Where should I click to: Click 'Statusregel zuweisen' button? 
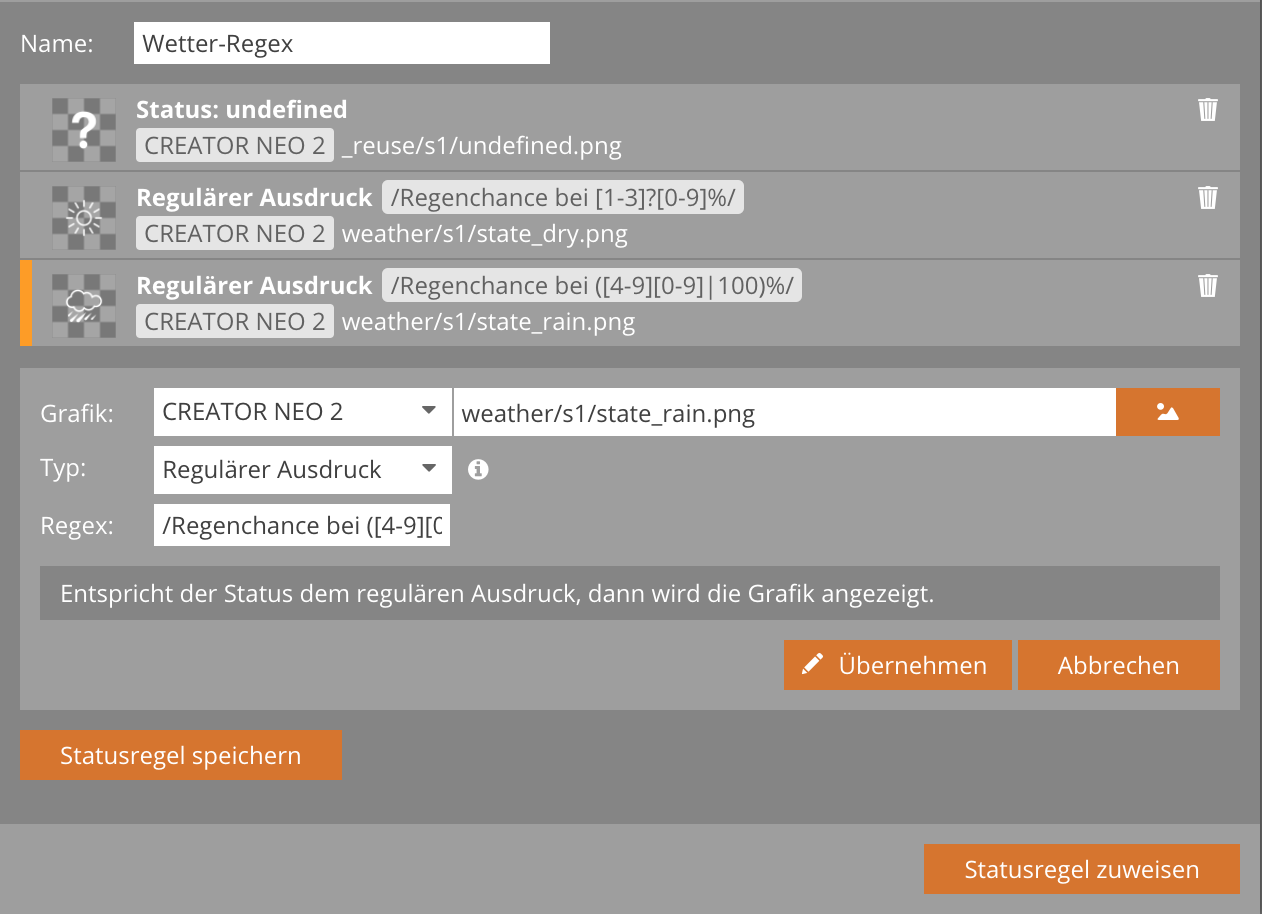pos(1081,869)
